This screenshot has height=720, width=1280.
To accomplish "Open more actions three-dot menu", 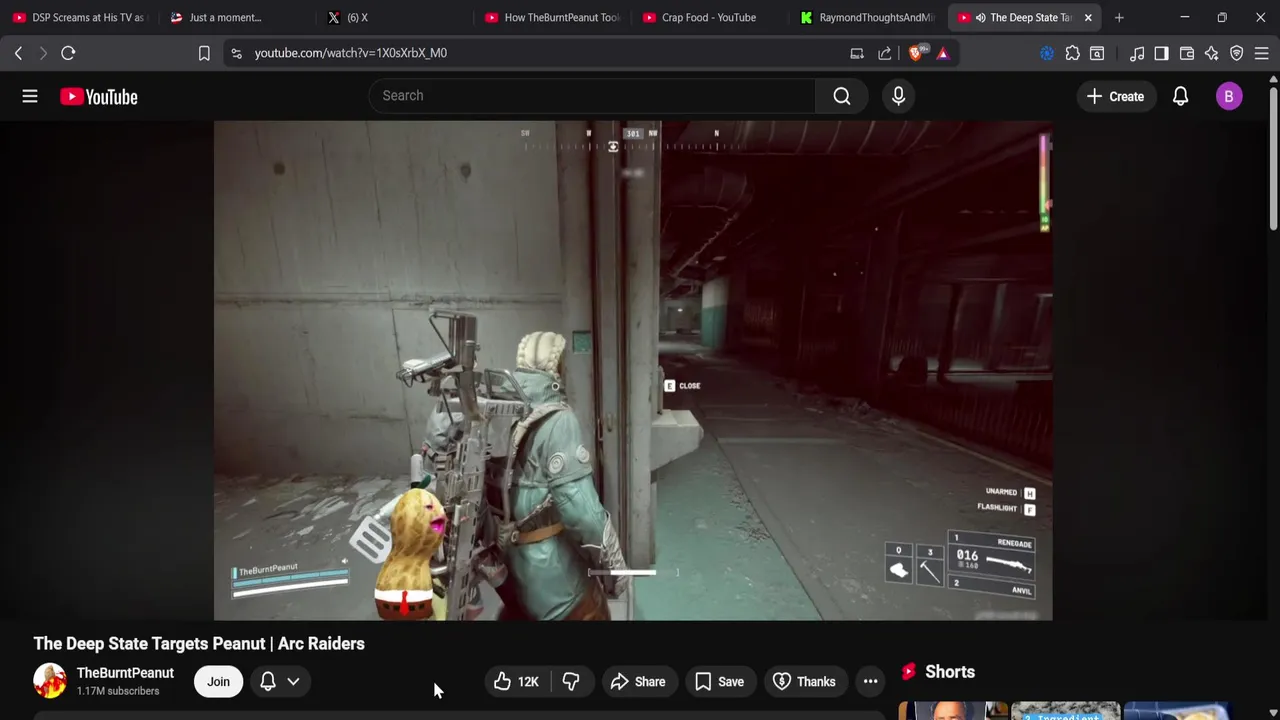I will pyautogui.click(x=870, y=682).
